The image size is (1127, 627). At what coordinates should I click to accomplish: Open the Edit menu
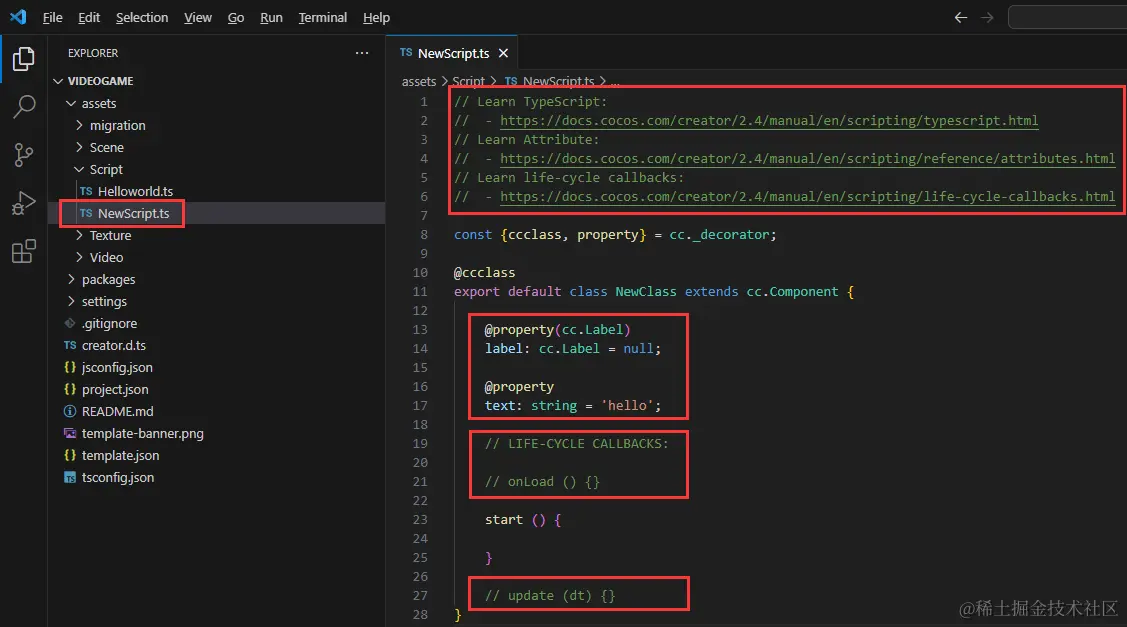tap(89, 17)
